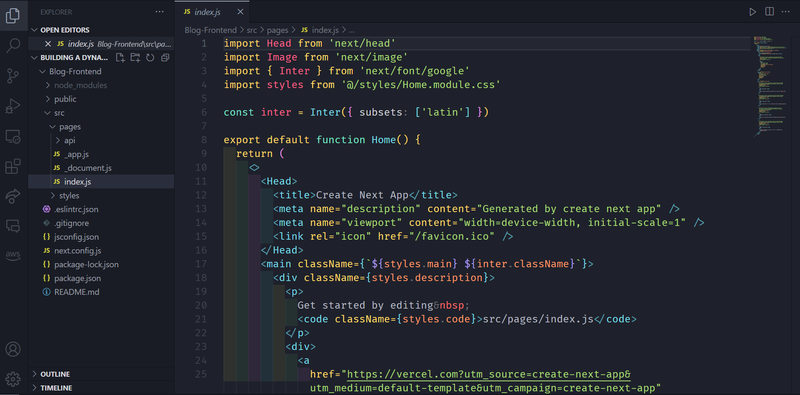Open the Extensions view icon

(13, 166)
